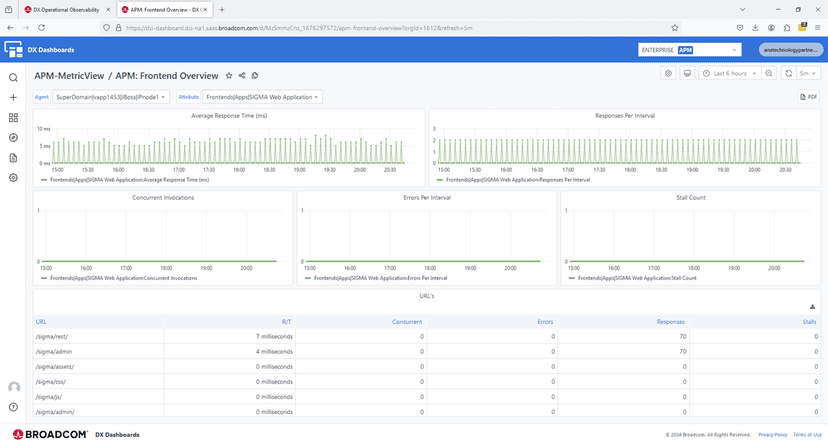Star the dashboard as favorite
This screenshot has width=828, height=445.
coord(229,75)
